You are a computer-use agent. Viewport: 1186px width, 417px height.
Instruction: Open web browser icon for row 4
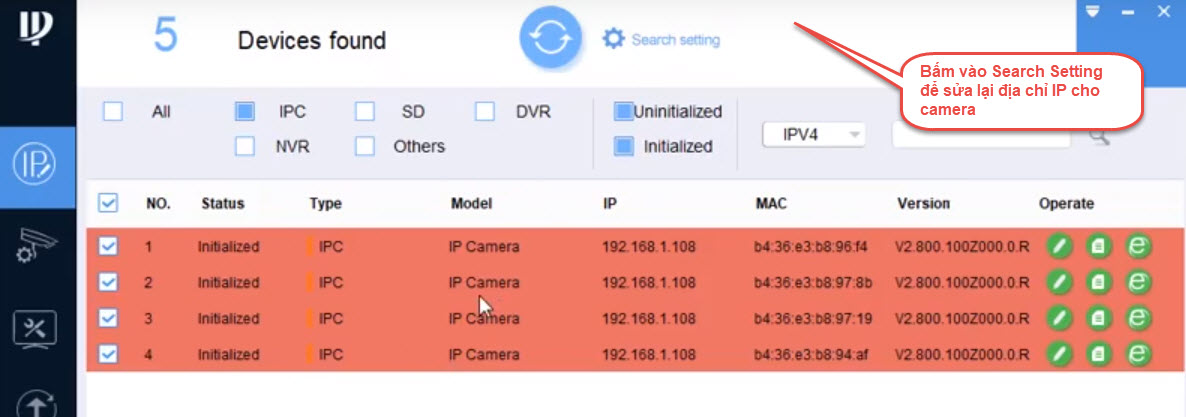pos(1137,353)
